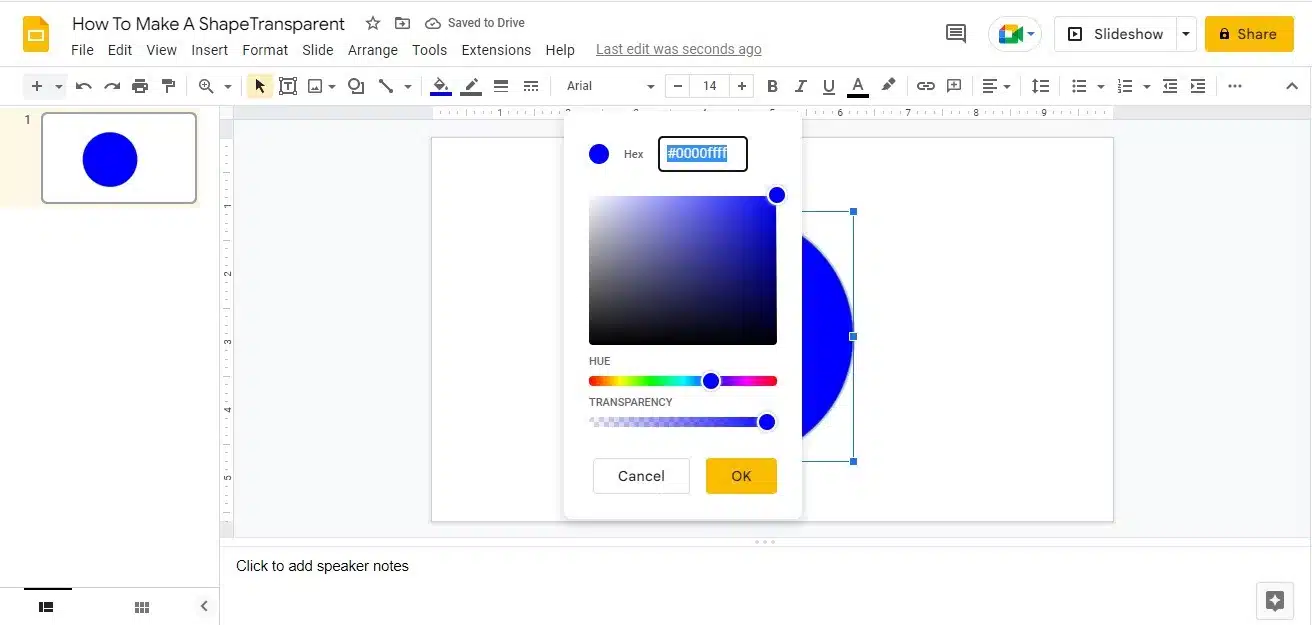Star the presentation
Viewport: 1312px width, 625px height.
pos(373,23)
